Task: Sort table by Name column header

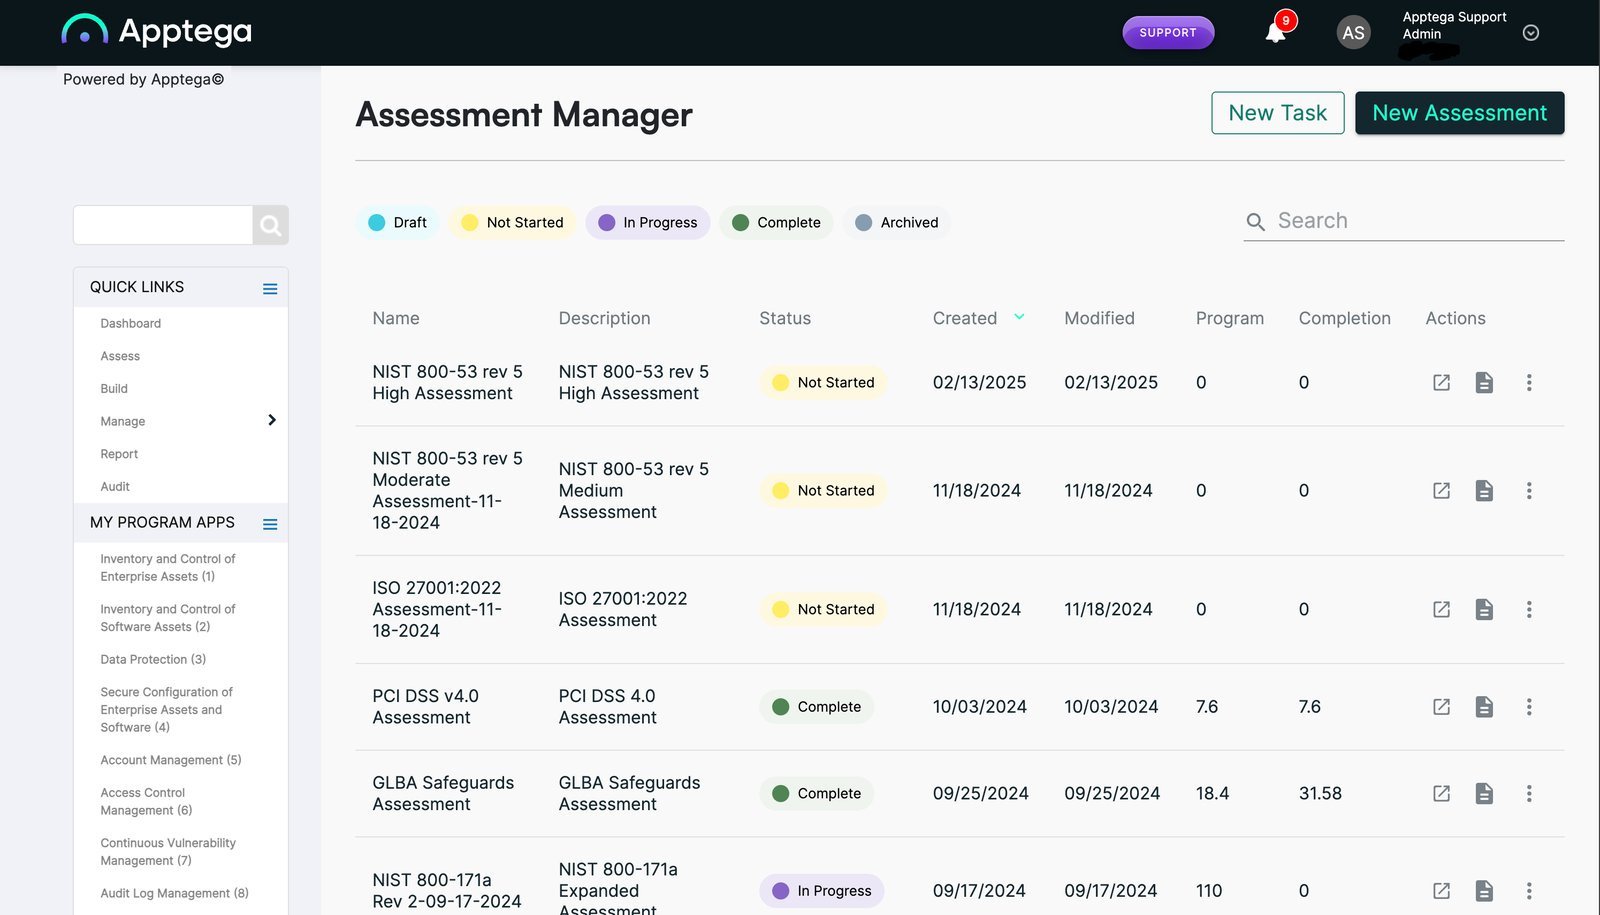Action: tap(396, 318)
